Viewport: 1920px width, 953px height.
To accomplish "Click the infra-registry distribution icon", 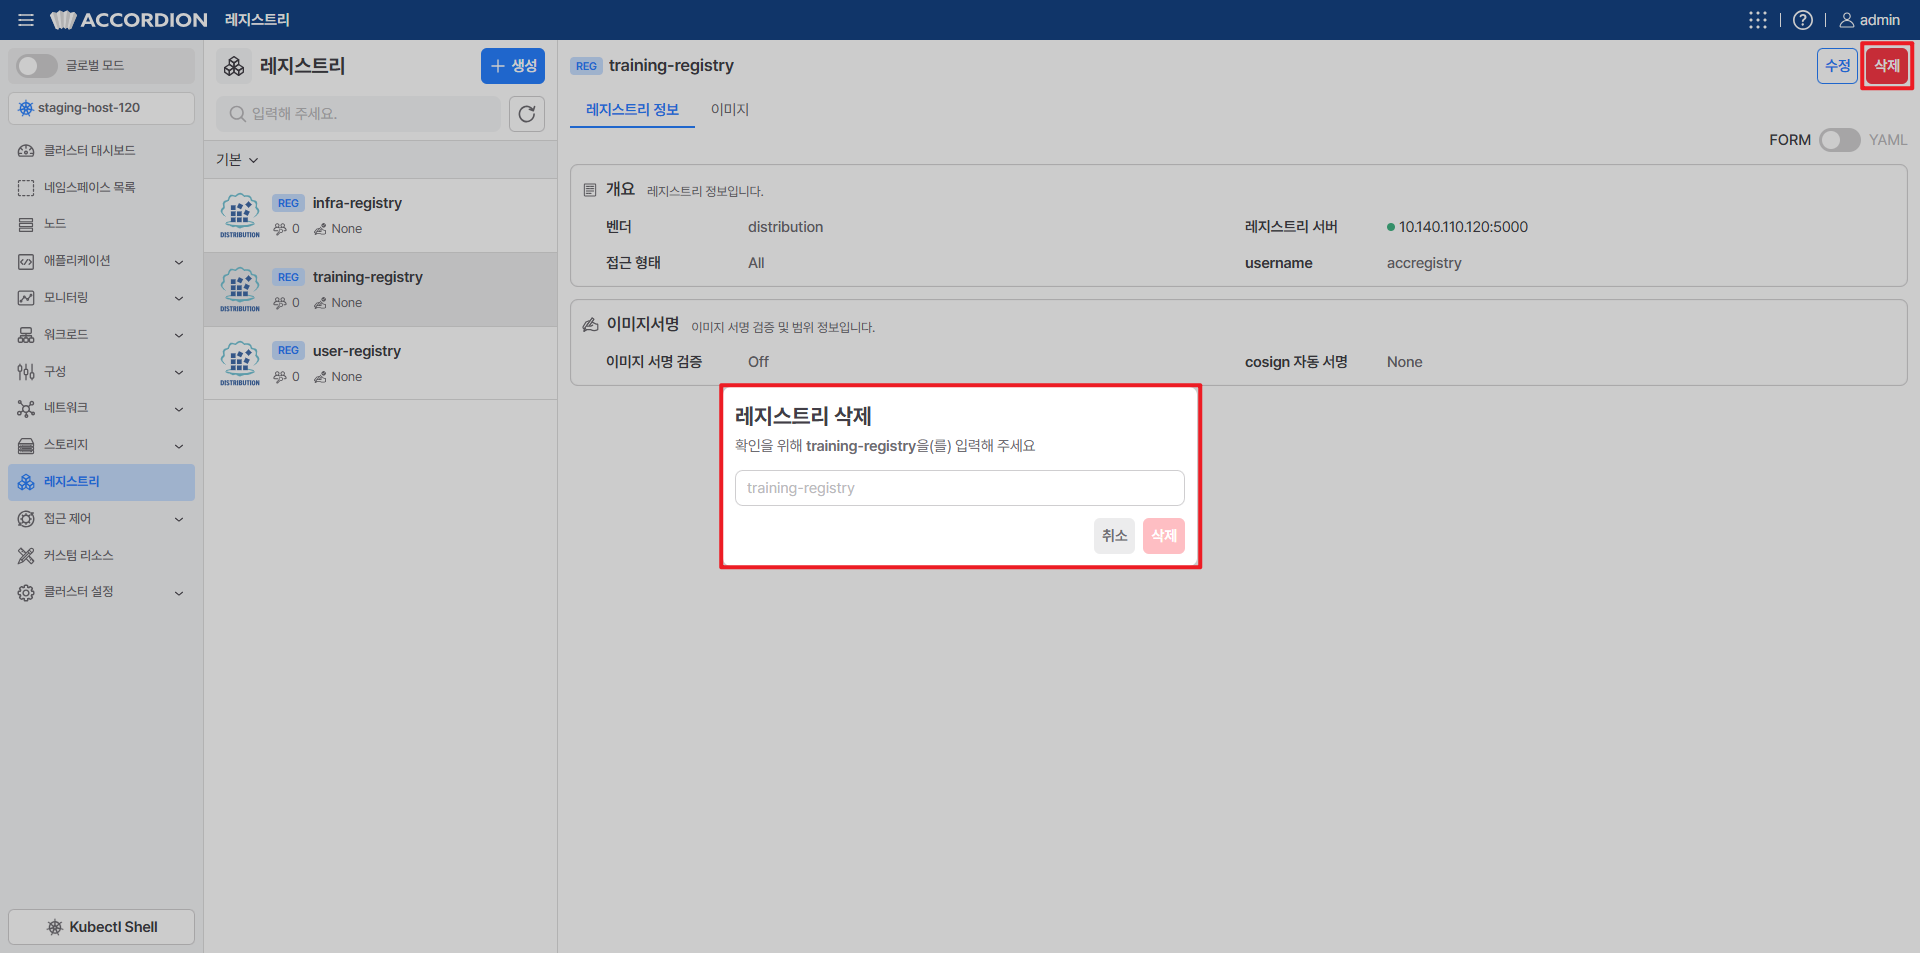I will click(240, 215).
